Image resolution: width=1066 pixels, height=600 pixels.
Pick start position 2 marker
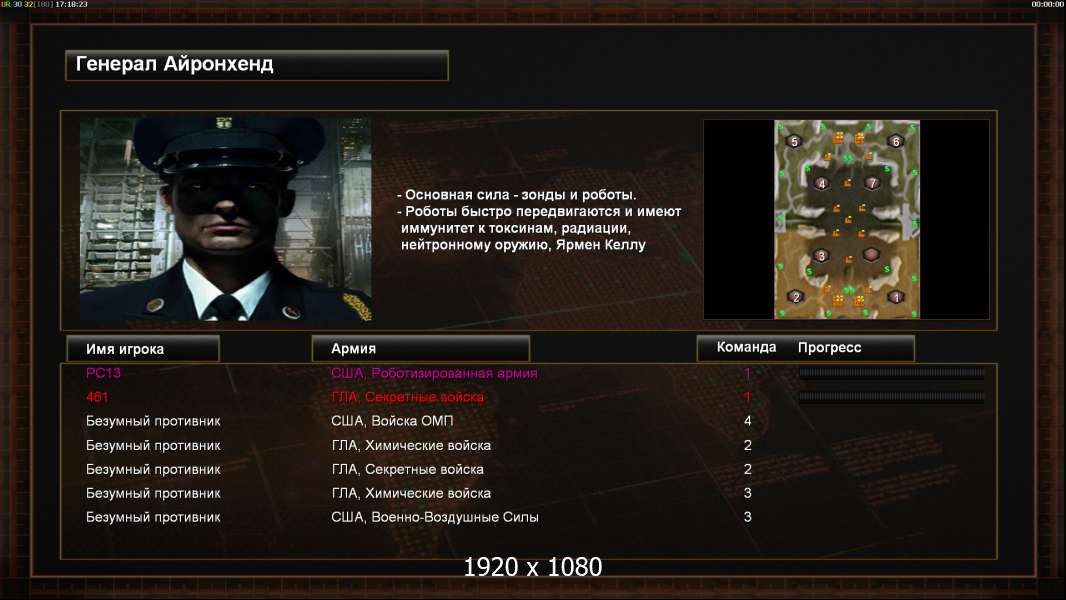pyautogui.click(x=796, y=297)
